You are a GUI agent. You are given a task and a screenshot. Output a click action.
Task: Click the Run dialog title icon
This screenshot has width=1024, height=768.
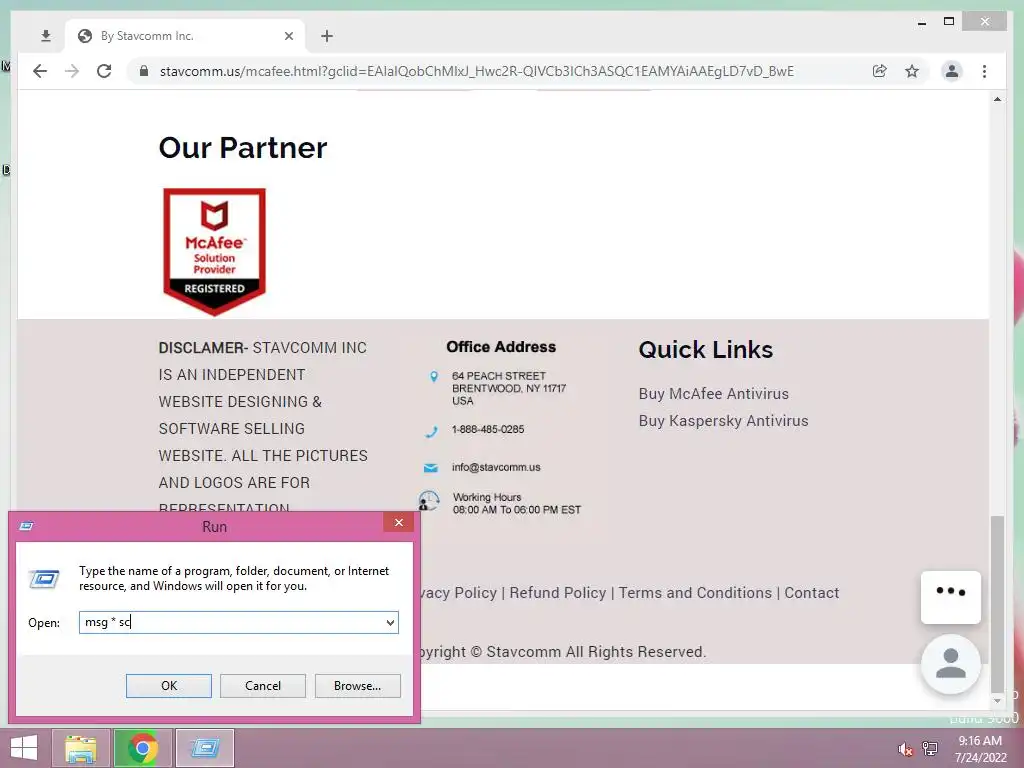tap(27, 526)
